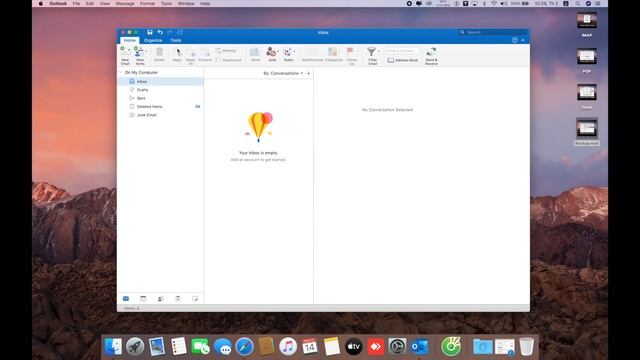This screenshot has height=360, width=640.
Task: Switch to Mail view at sidebar bottom
Action: point(126,299)
